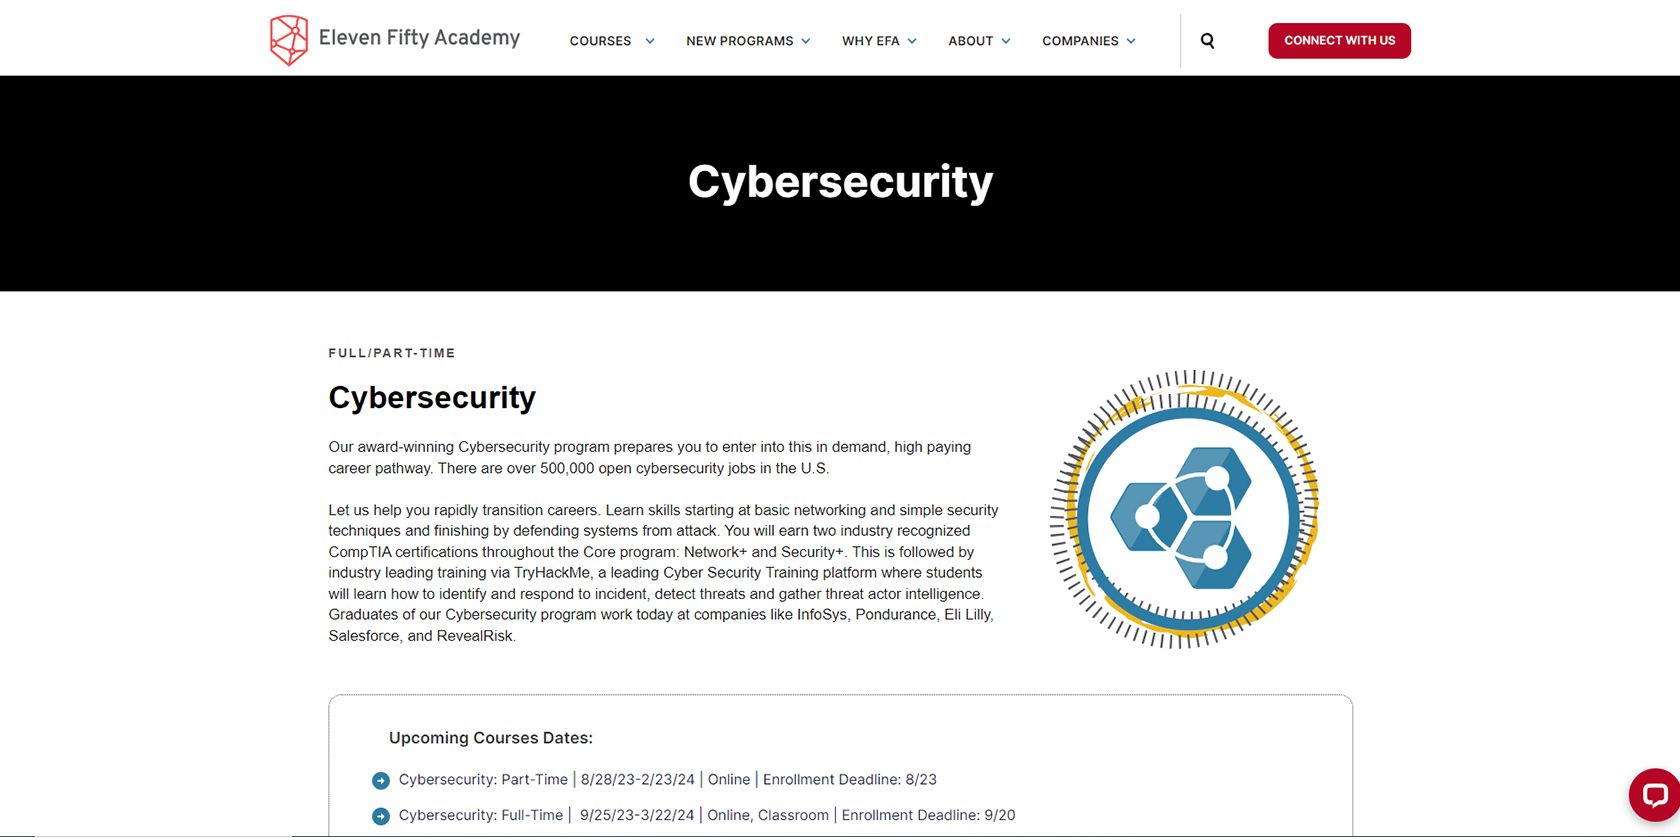Open Cybersecurity: Part-Time course listing
Viewport: 1680px width, 840px height.
483,780
